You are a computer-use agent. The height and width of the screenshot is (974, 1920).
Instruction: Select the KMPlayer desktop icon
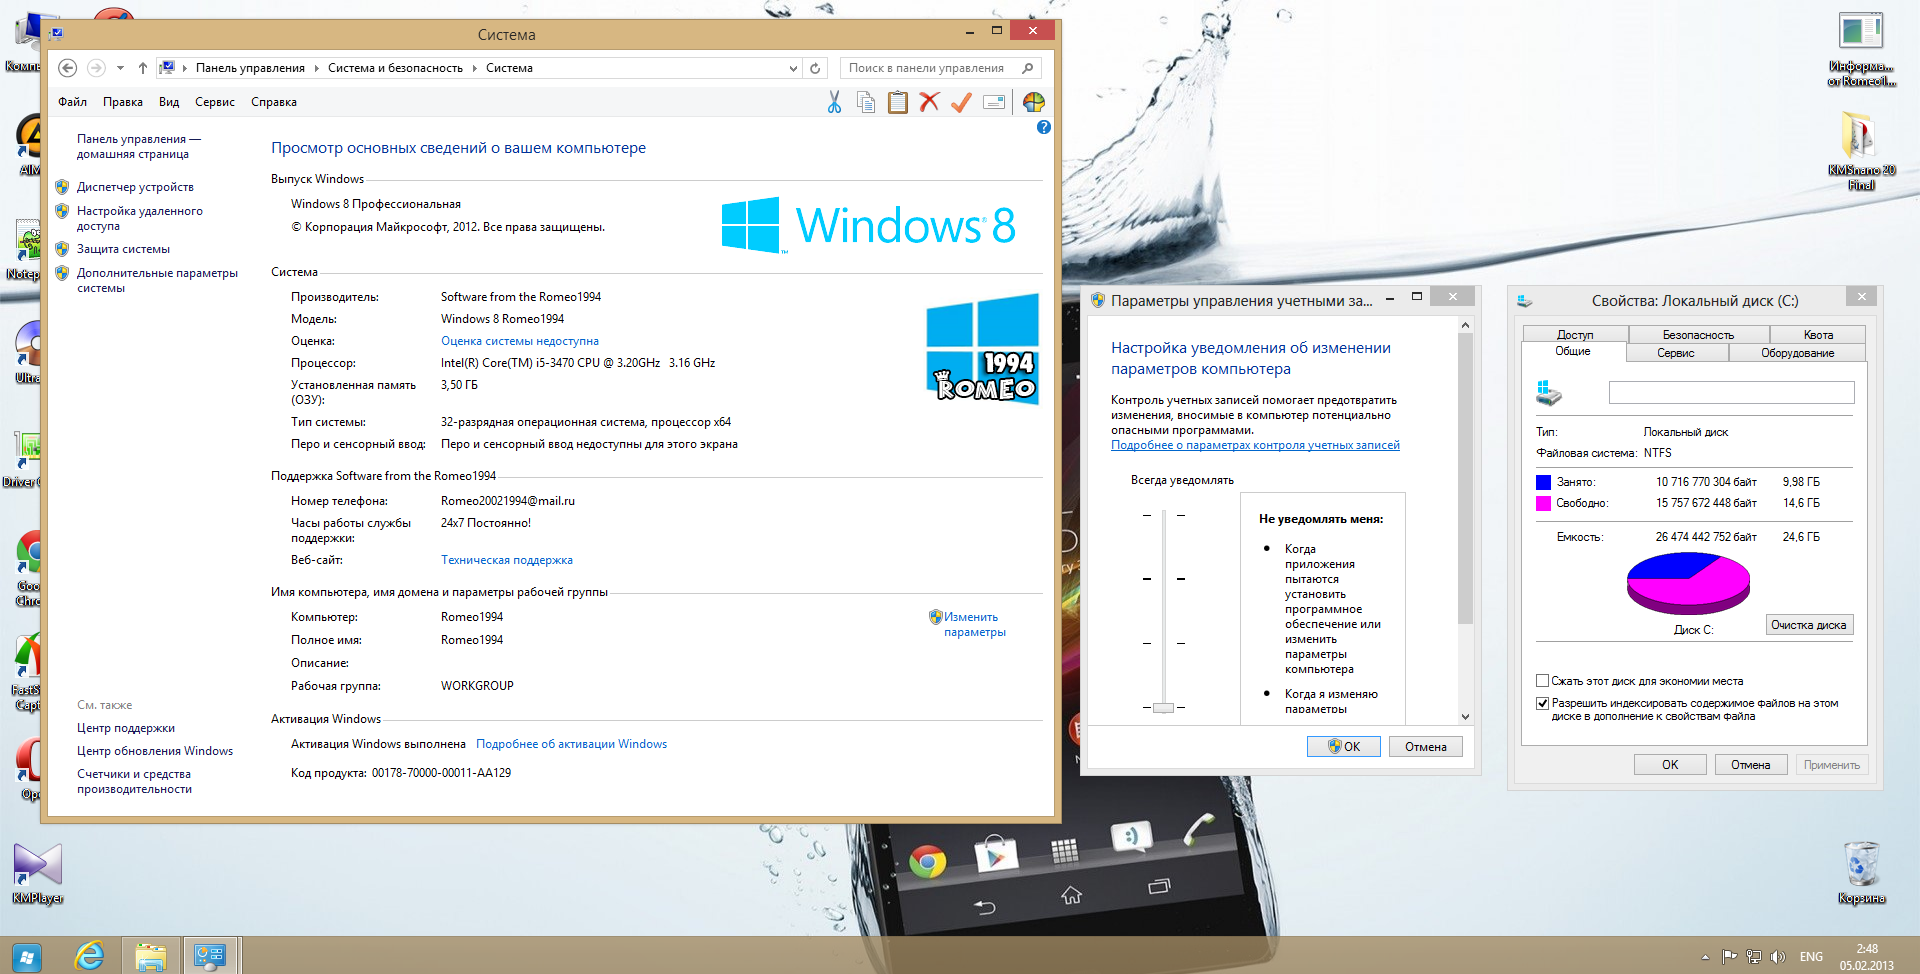[x=38, y=872]
